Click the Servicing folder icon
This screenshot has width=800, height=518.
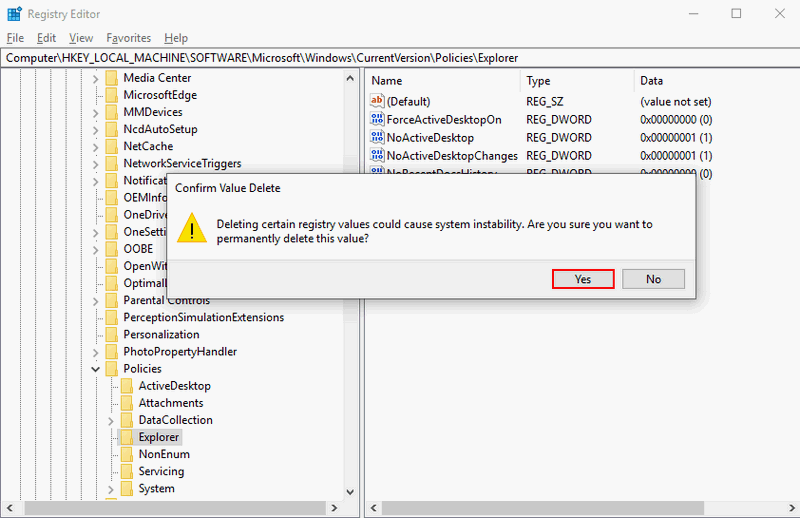[x=127, y=471]
